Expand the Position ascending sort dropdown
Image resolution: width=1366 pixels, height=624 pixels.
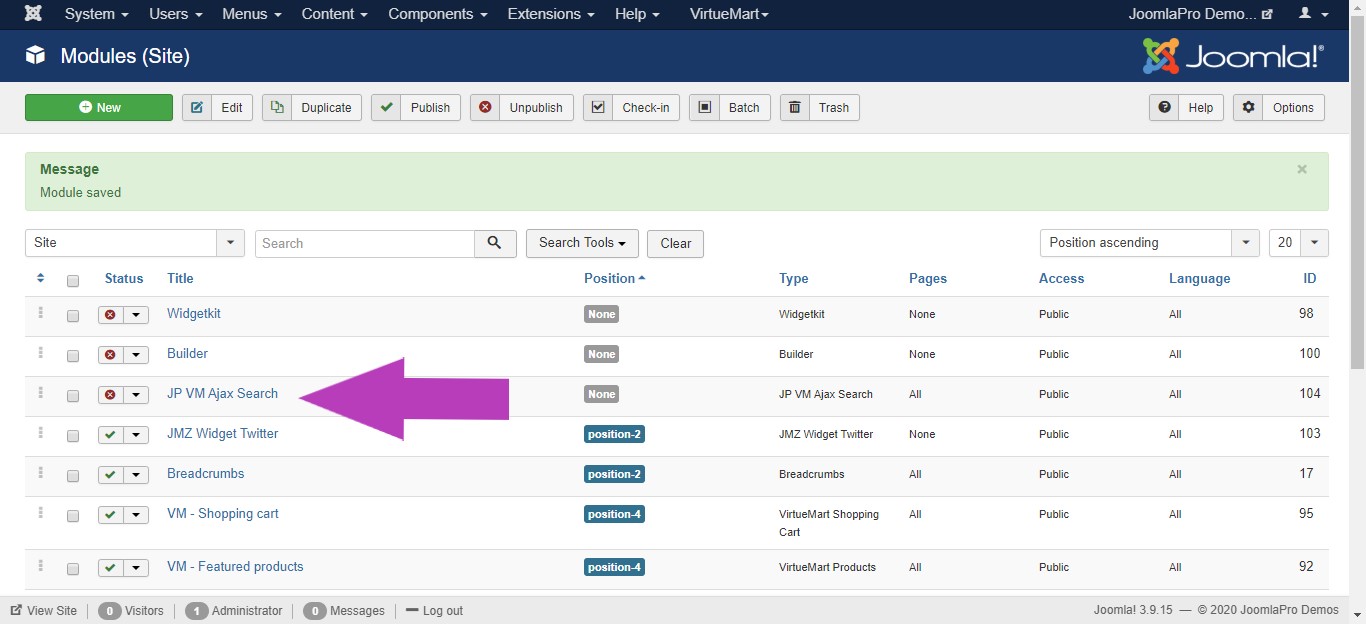[x=1245, y=243]
